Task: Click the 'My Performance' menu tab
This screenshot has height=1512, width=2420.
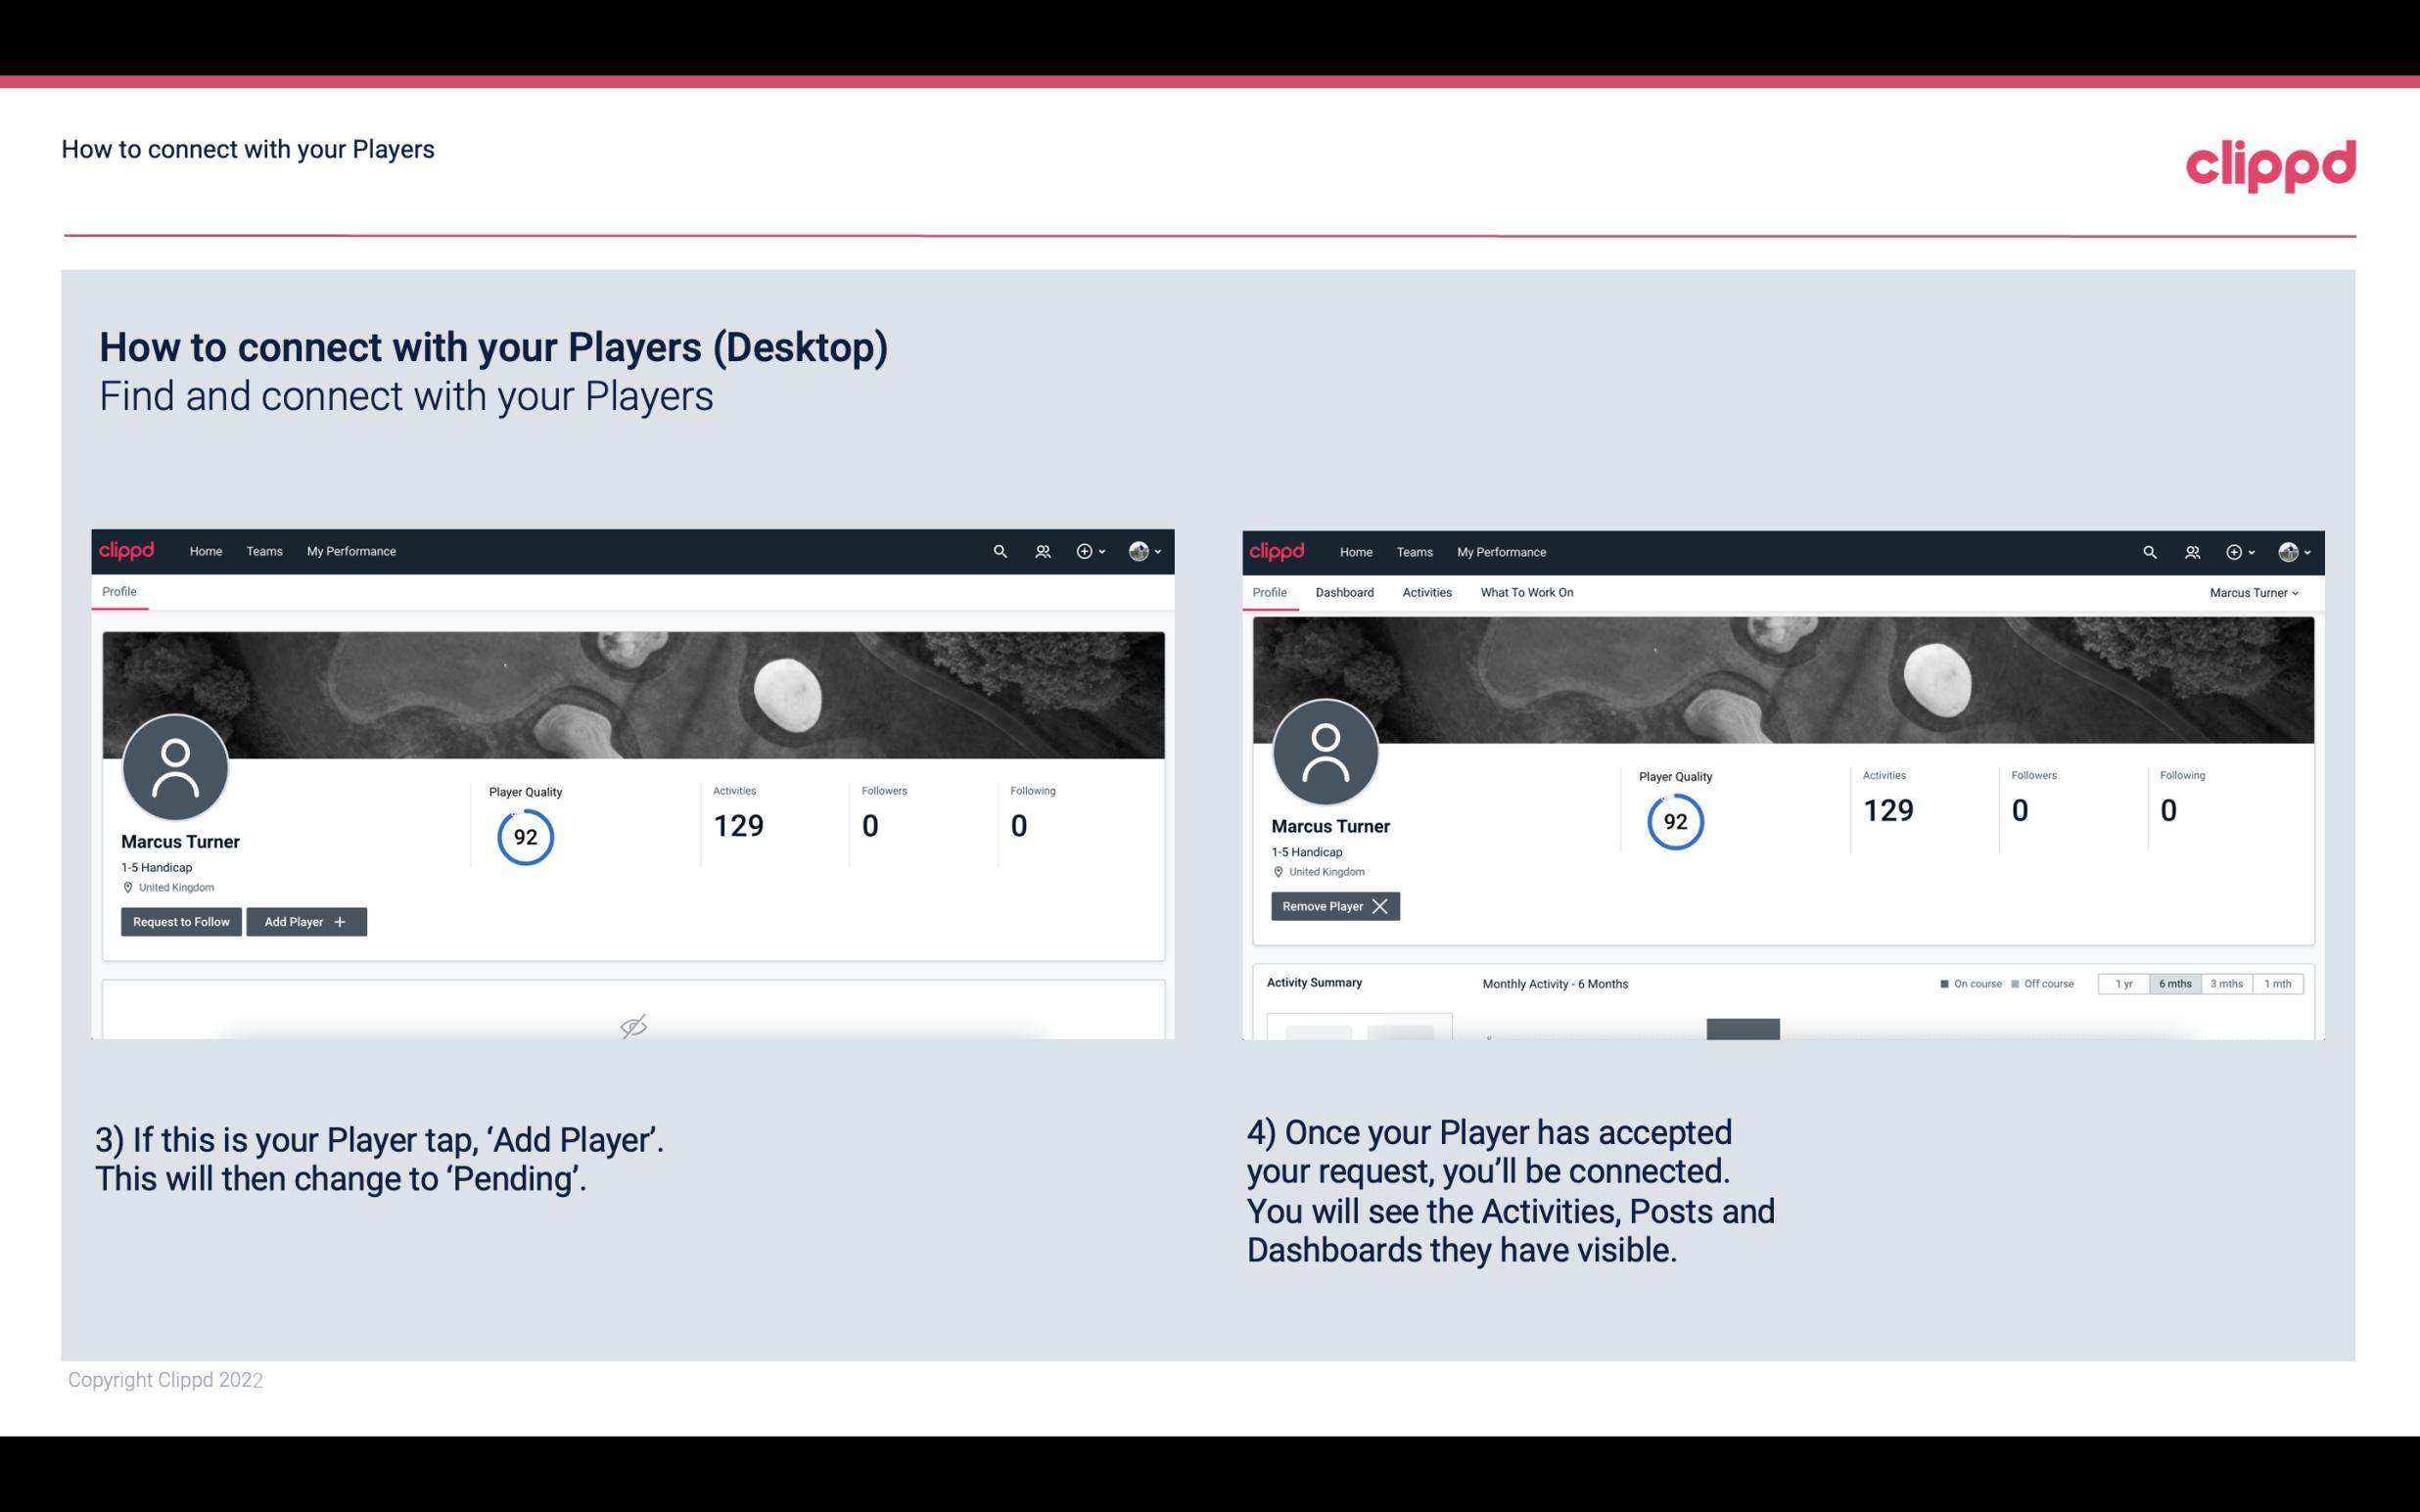Action: tap(350, 550)
